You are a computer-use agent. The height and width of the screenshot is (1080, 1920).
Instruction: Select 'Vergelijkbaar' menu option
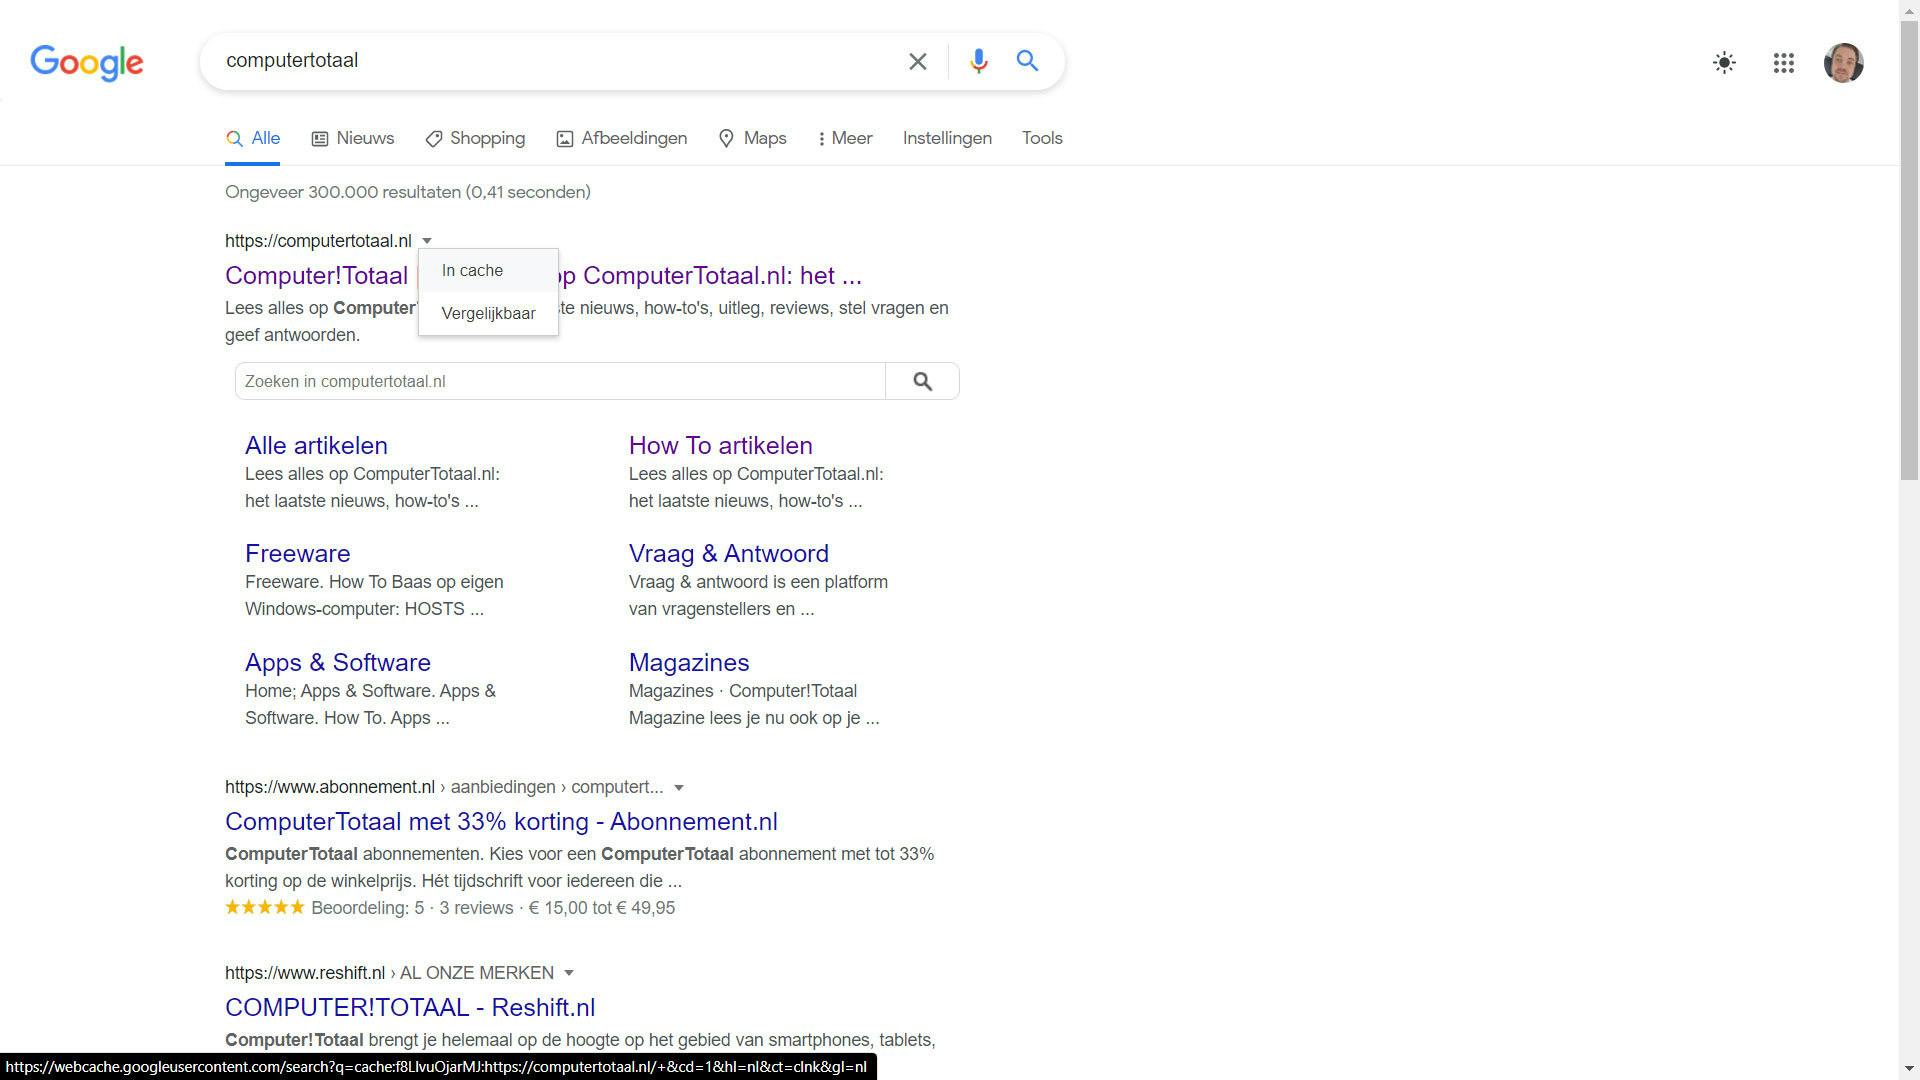click(488, 314)
